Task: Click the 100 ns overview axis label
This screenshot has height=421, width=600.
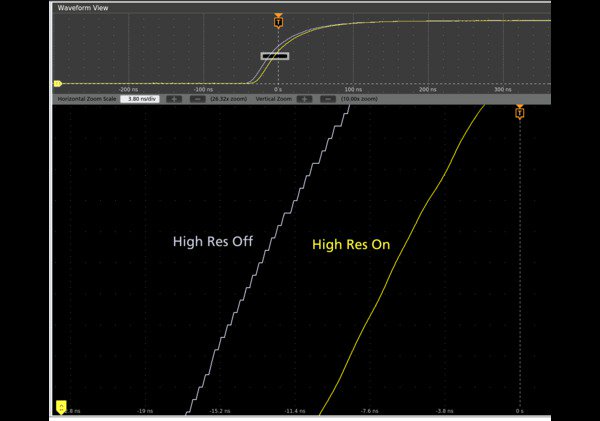Action: pyautogui.click(x=353, y=90)
